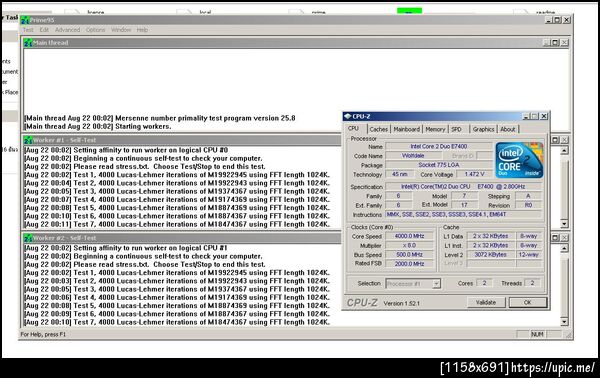Image resolution: width=600 pixels, height=378 pixels.
Task: Click 'For Help, press F1' status bar text
Action: point(43,334)
